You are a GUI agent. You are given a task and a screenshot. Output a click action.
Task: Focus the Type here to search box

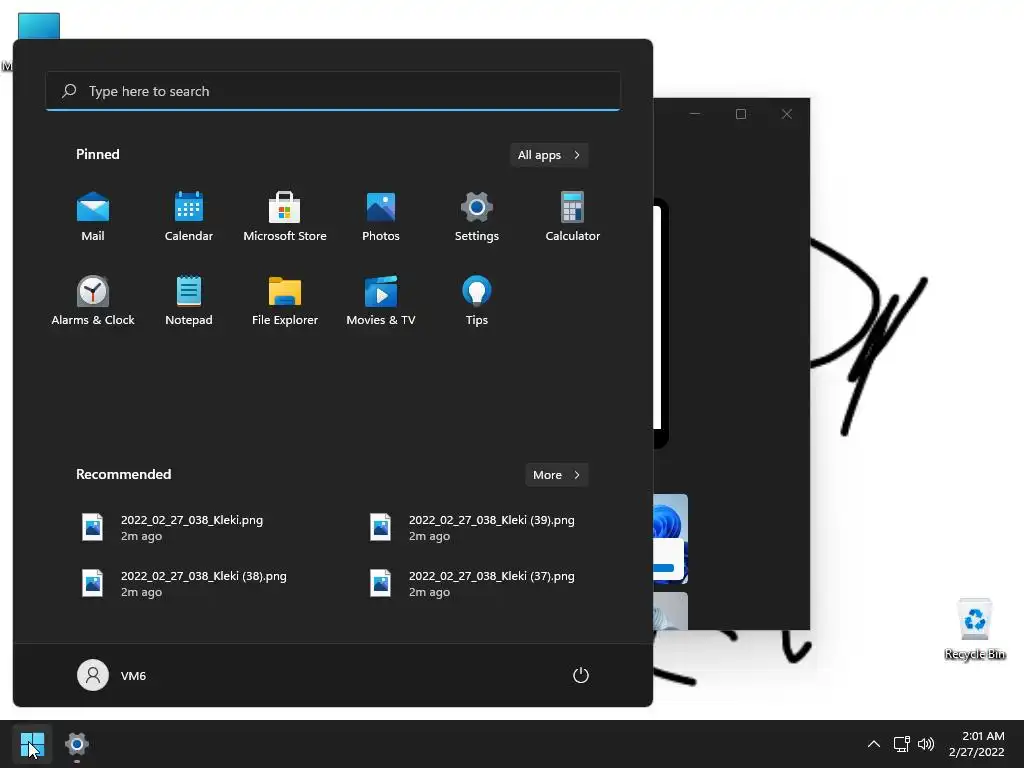click(333, 91)
